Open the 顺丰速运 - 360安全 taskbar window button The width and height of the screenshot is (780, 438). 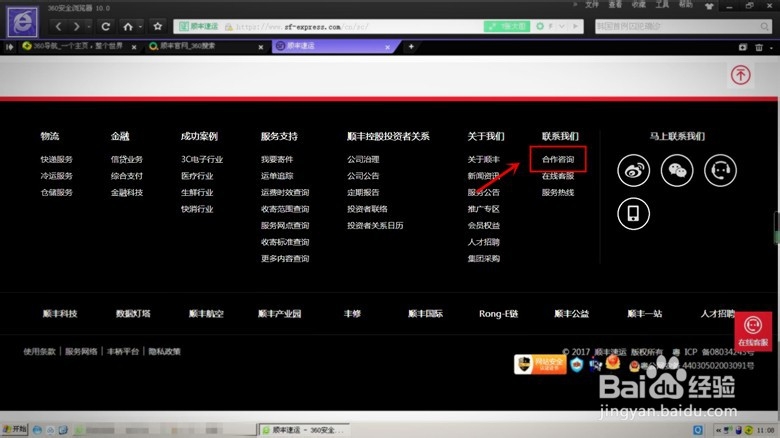(304, 430)
